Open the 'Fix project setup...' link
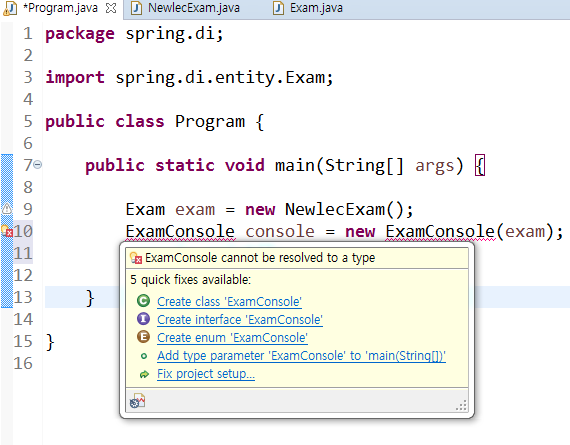This screenshot has width=570, height=445. coord(206,374)
